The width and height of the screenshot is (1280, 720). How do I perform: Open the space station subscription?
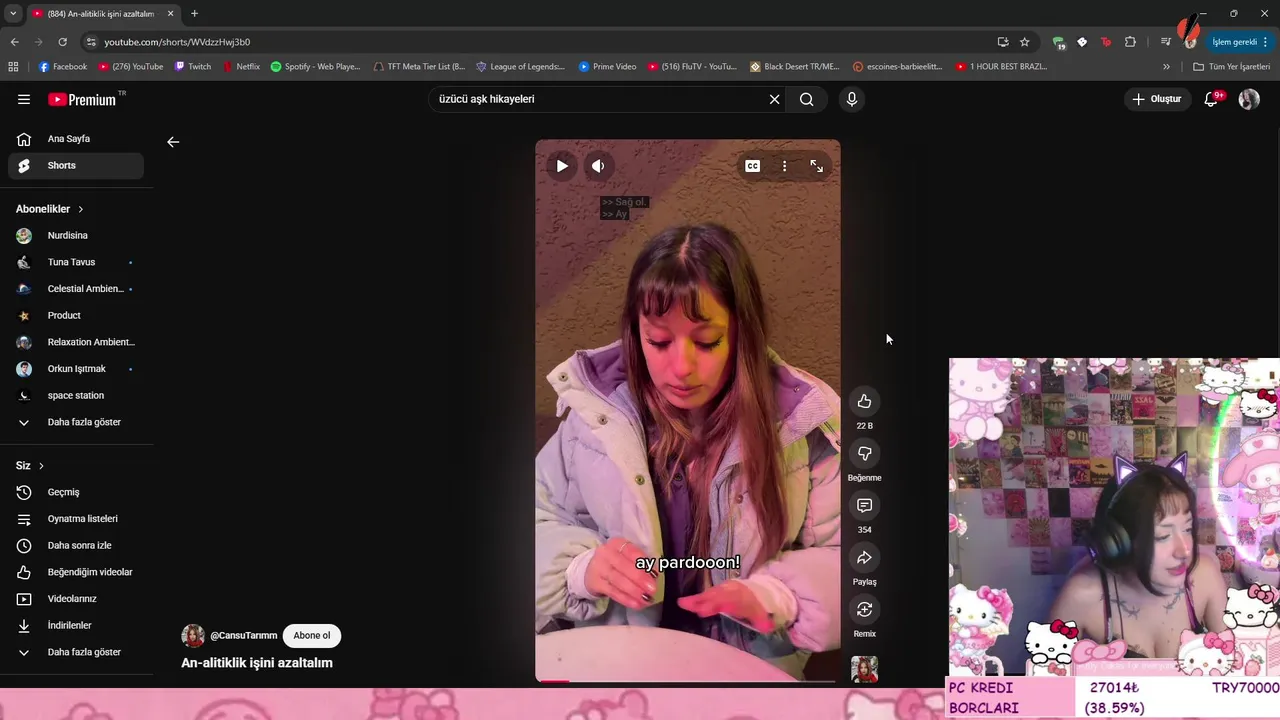pyautogui.click(x=76, y=395)
